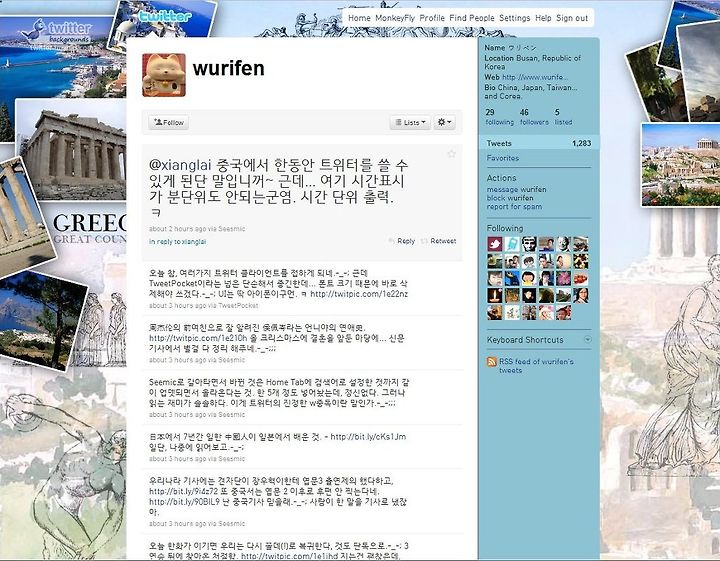Favorite the top tweet with the star

[x=451, y=154]
